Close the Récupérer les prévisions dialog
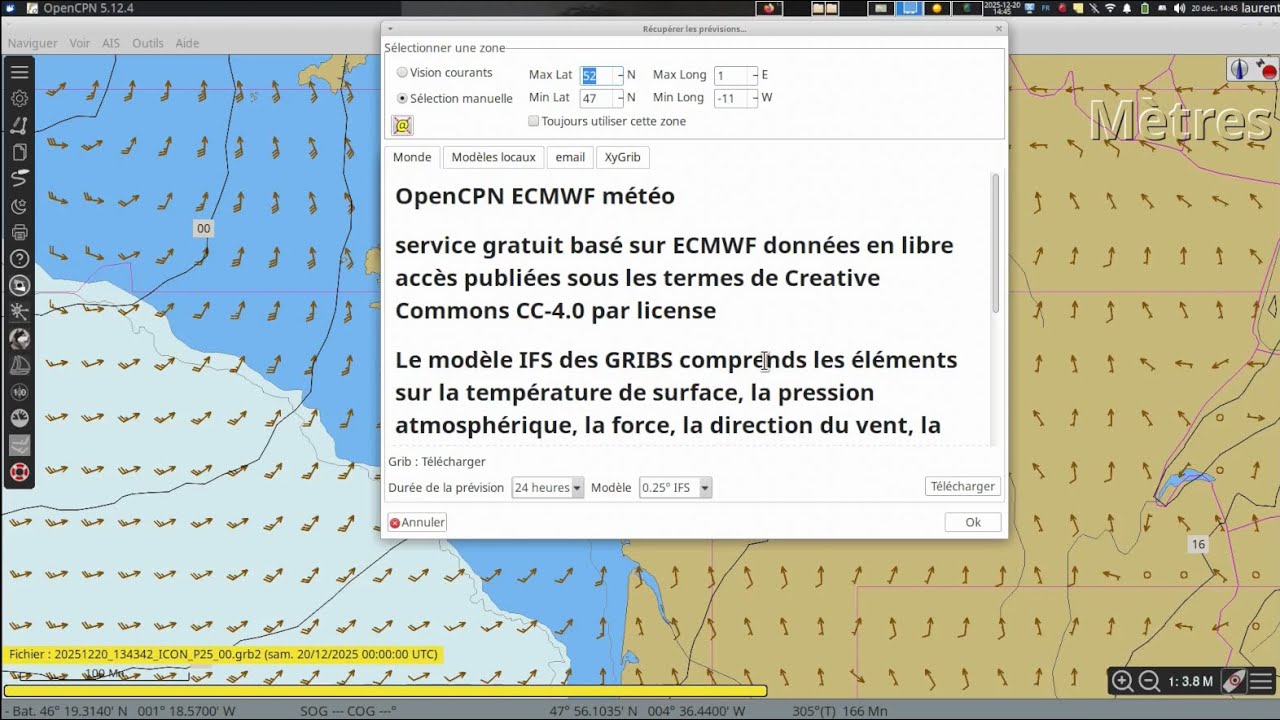The image size is (1280, 720). [x=998, y=29]
